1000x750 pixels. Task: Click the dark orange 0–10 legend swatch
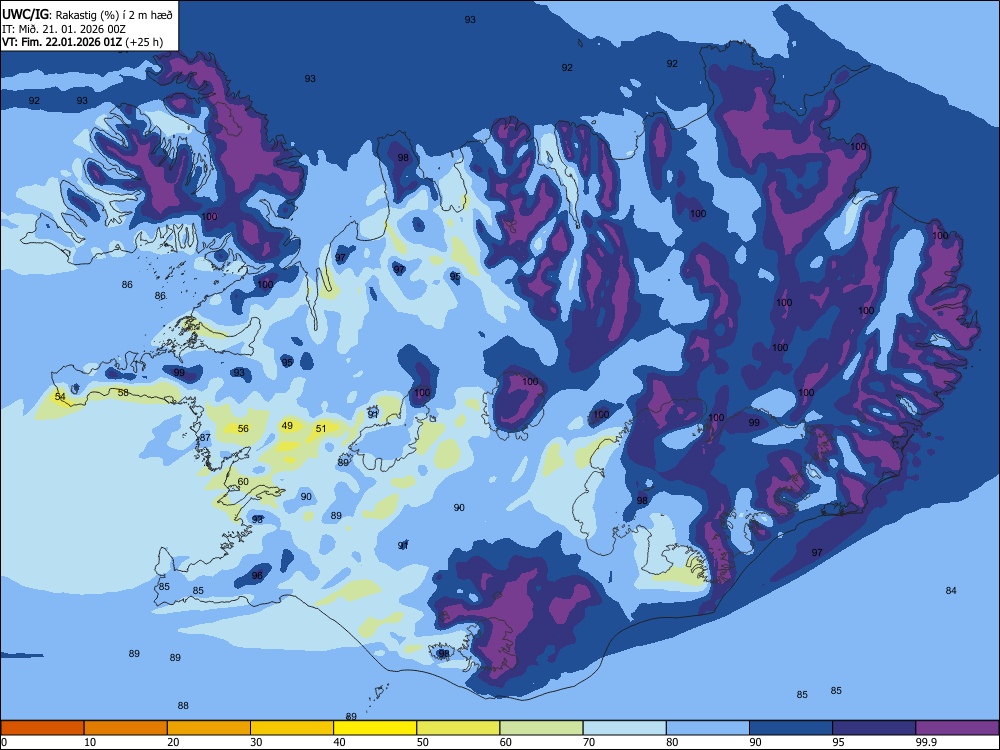point(42,728)
